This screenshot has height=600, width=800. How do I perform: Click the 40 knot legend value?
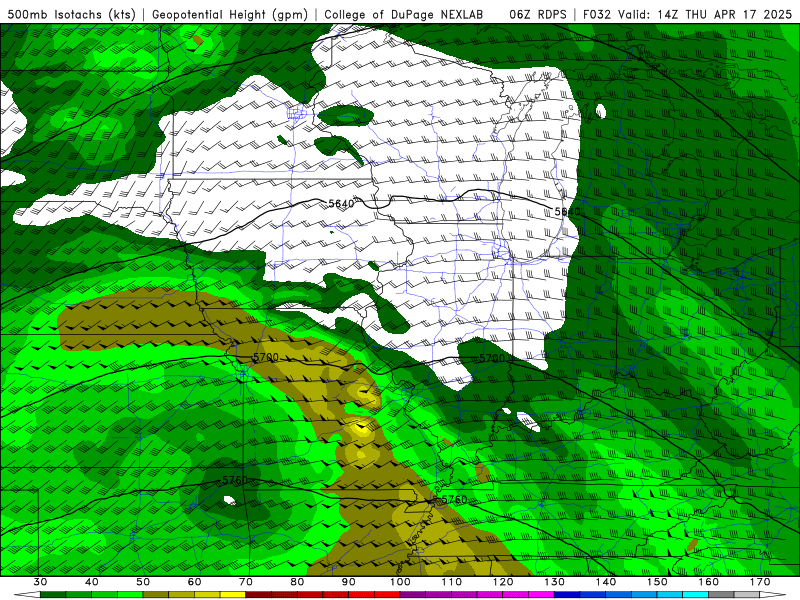coord(92,582)
